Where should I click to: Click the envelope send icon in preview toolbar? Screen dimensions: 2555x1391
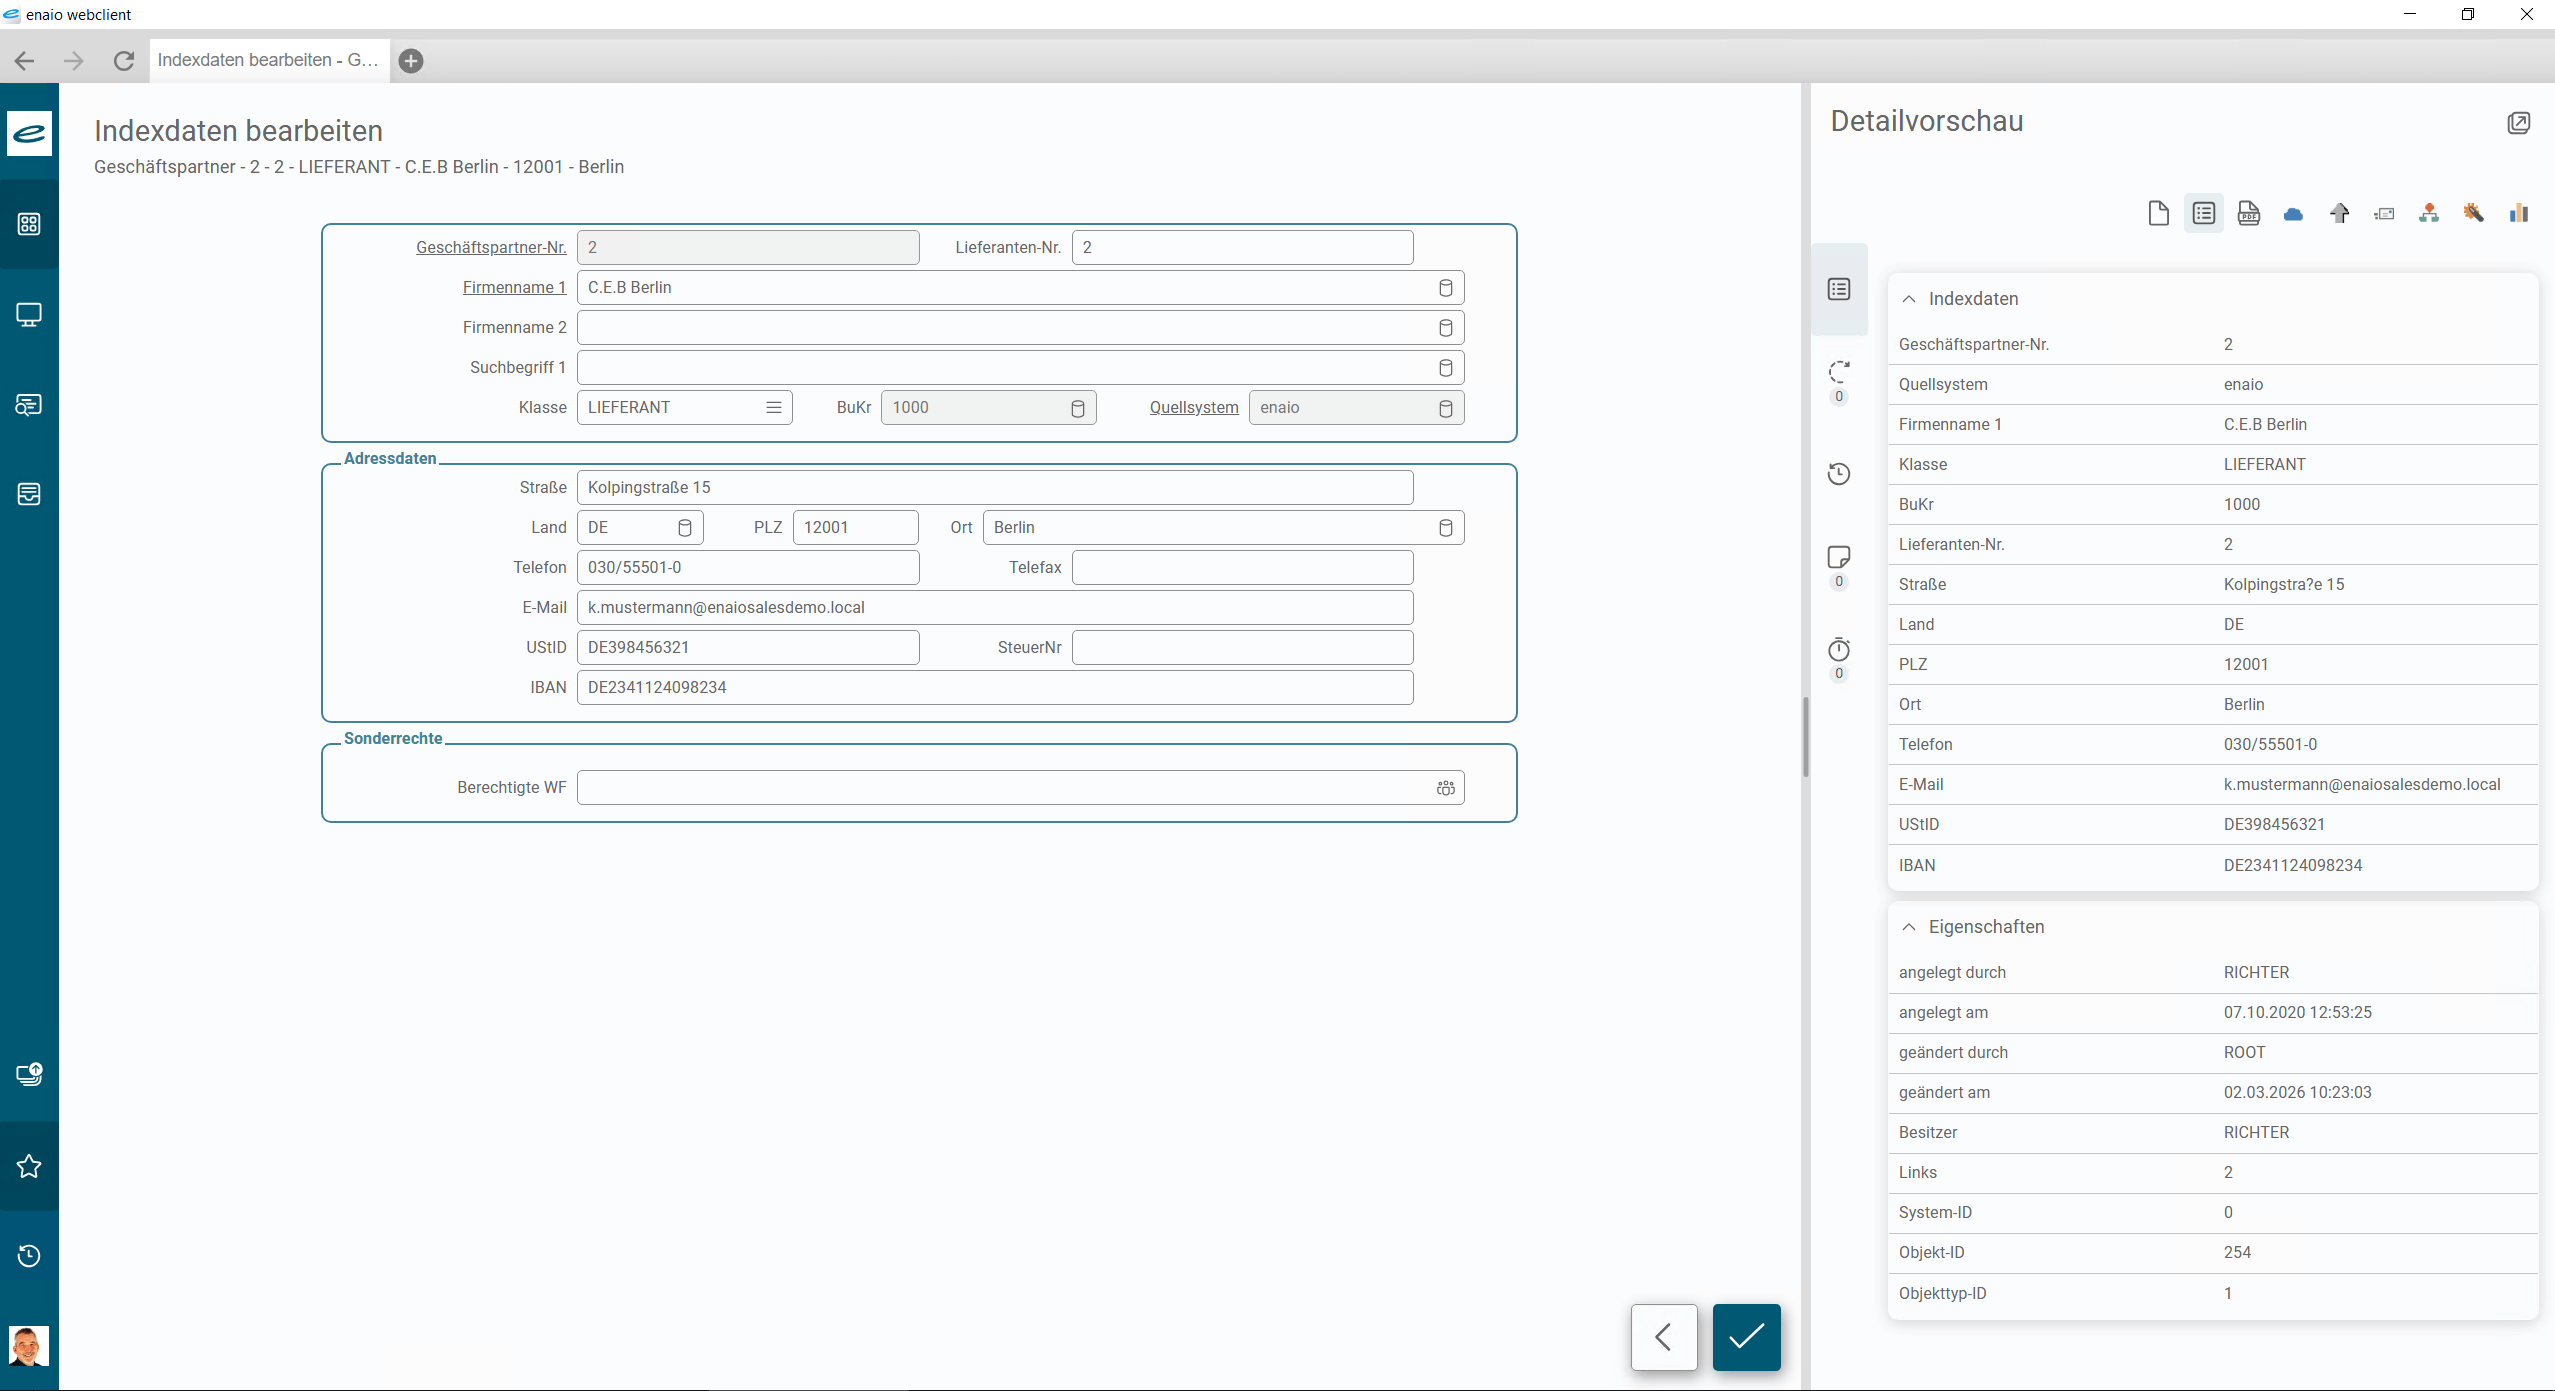click(2384, 213)
